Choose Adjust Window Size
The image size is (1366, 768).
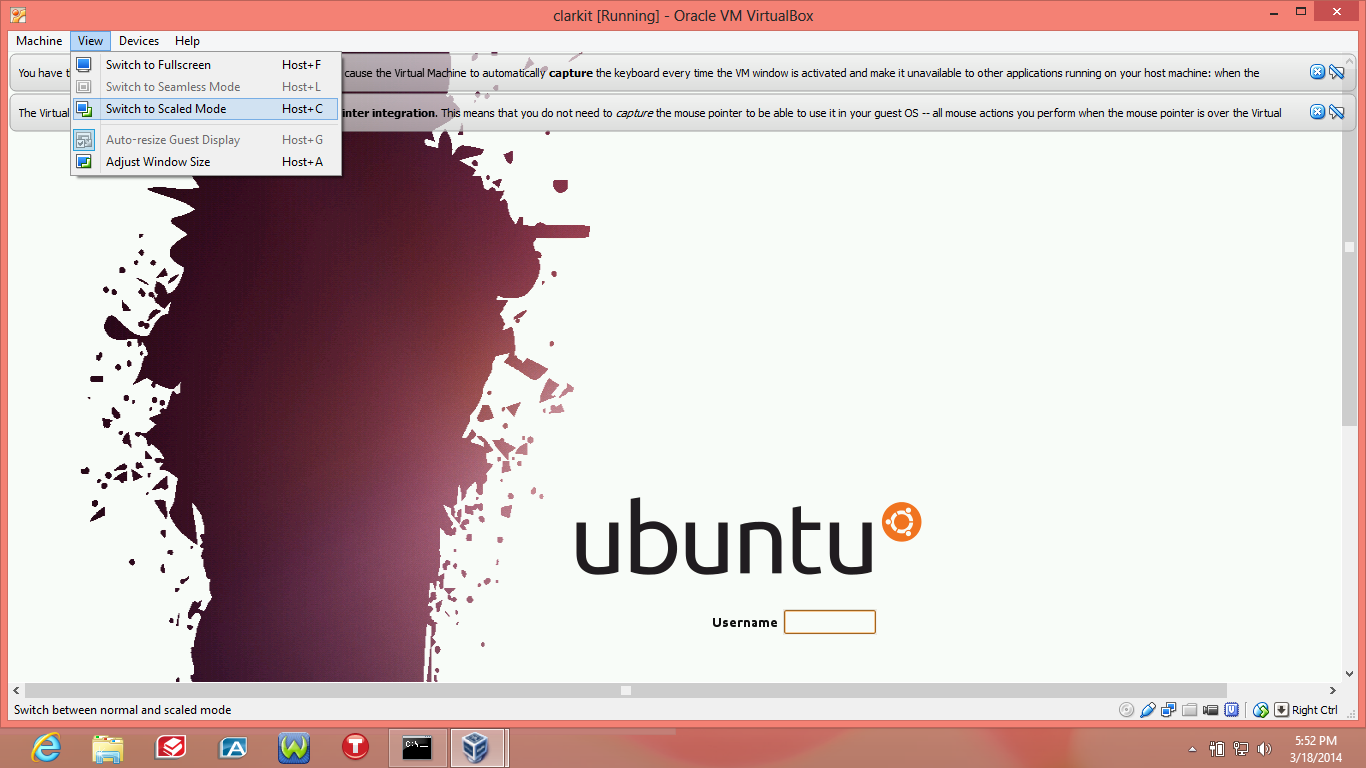[x=205, y=162]
